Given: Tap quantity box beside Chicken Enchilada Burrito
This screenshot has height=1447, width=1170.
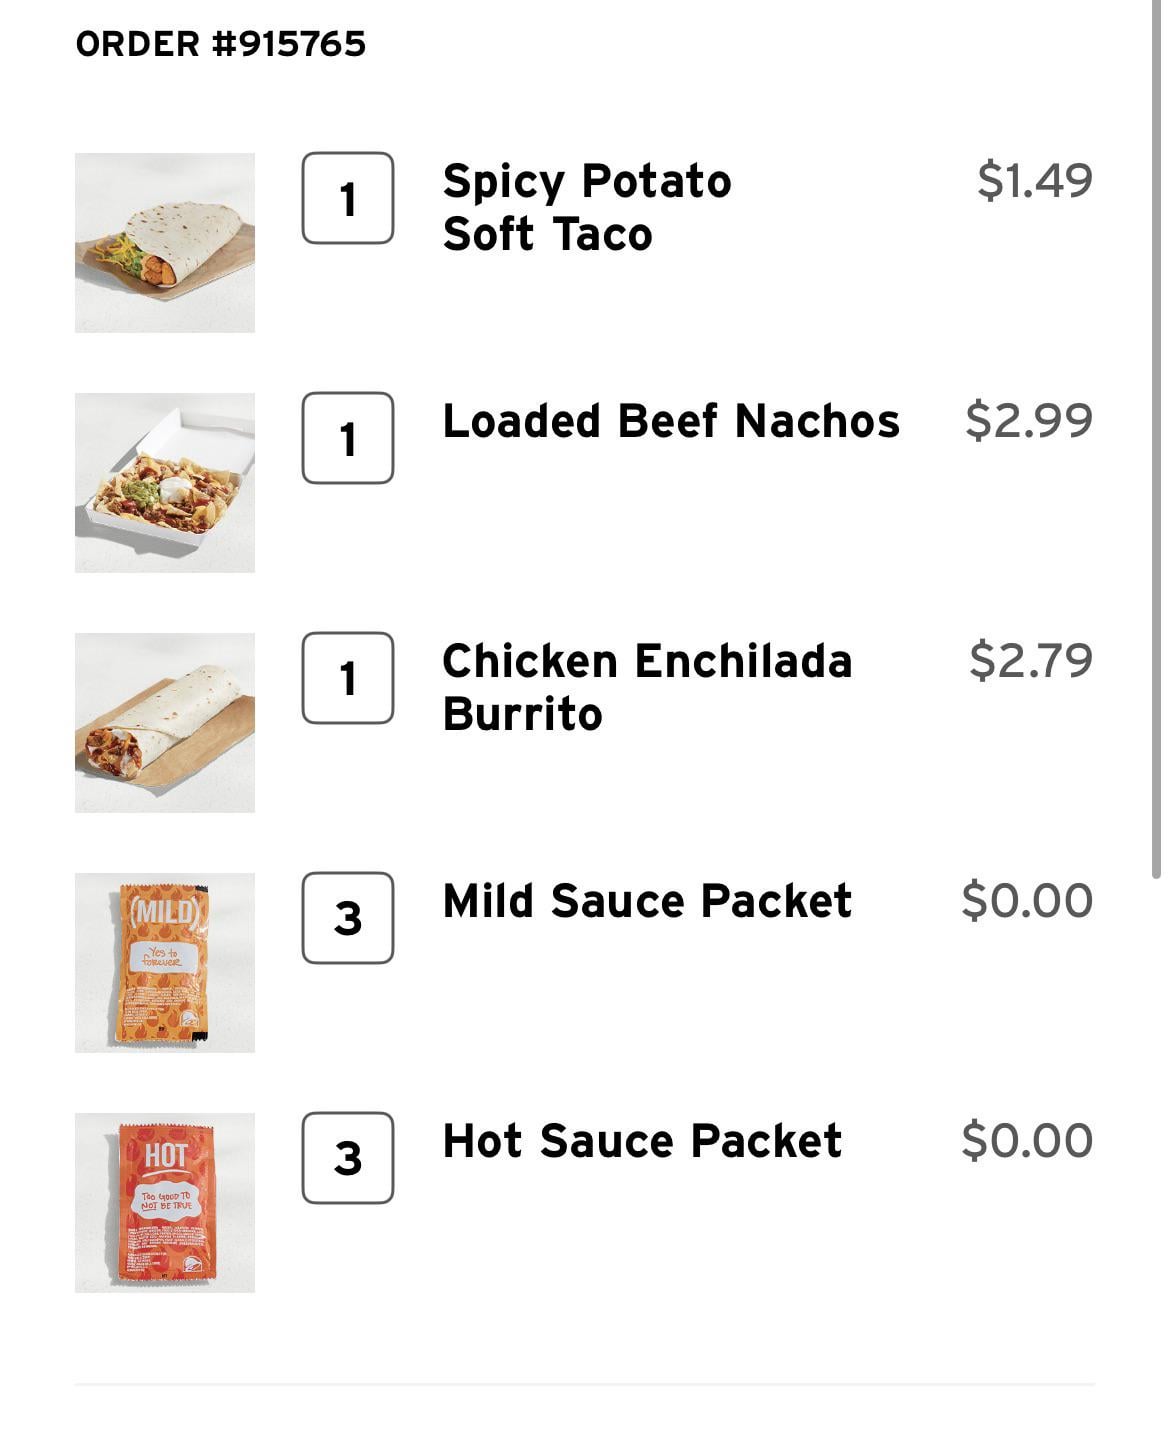Looking at the screenshot, I should (x=348, y=678).
